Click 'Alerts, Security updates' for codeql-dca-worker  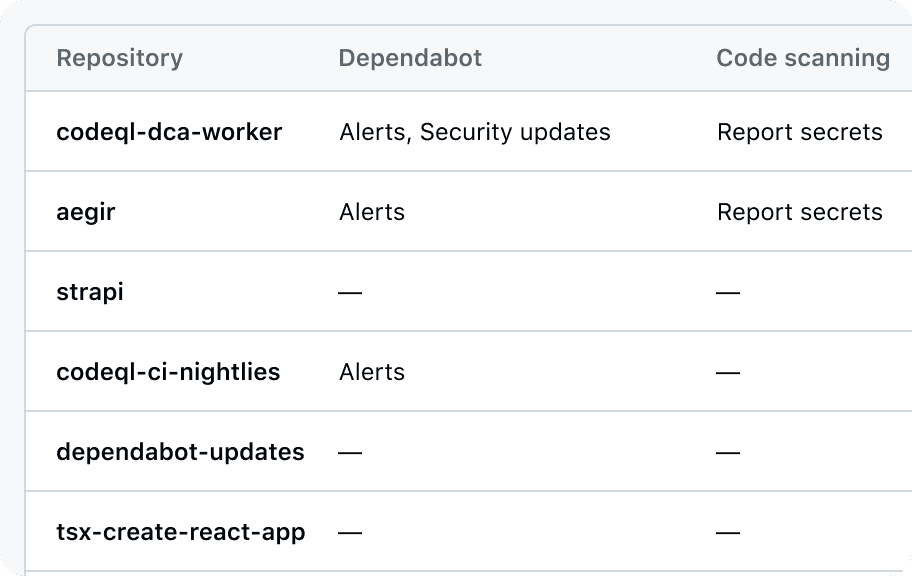point(474,132)
